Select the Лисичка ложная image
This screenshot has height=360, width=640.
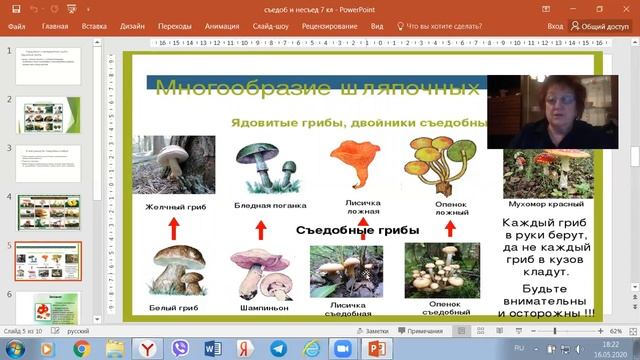click(356, 164)
